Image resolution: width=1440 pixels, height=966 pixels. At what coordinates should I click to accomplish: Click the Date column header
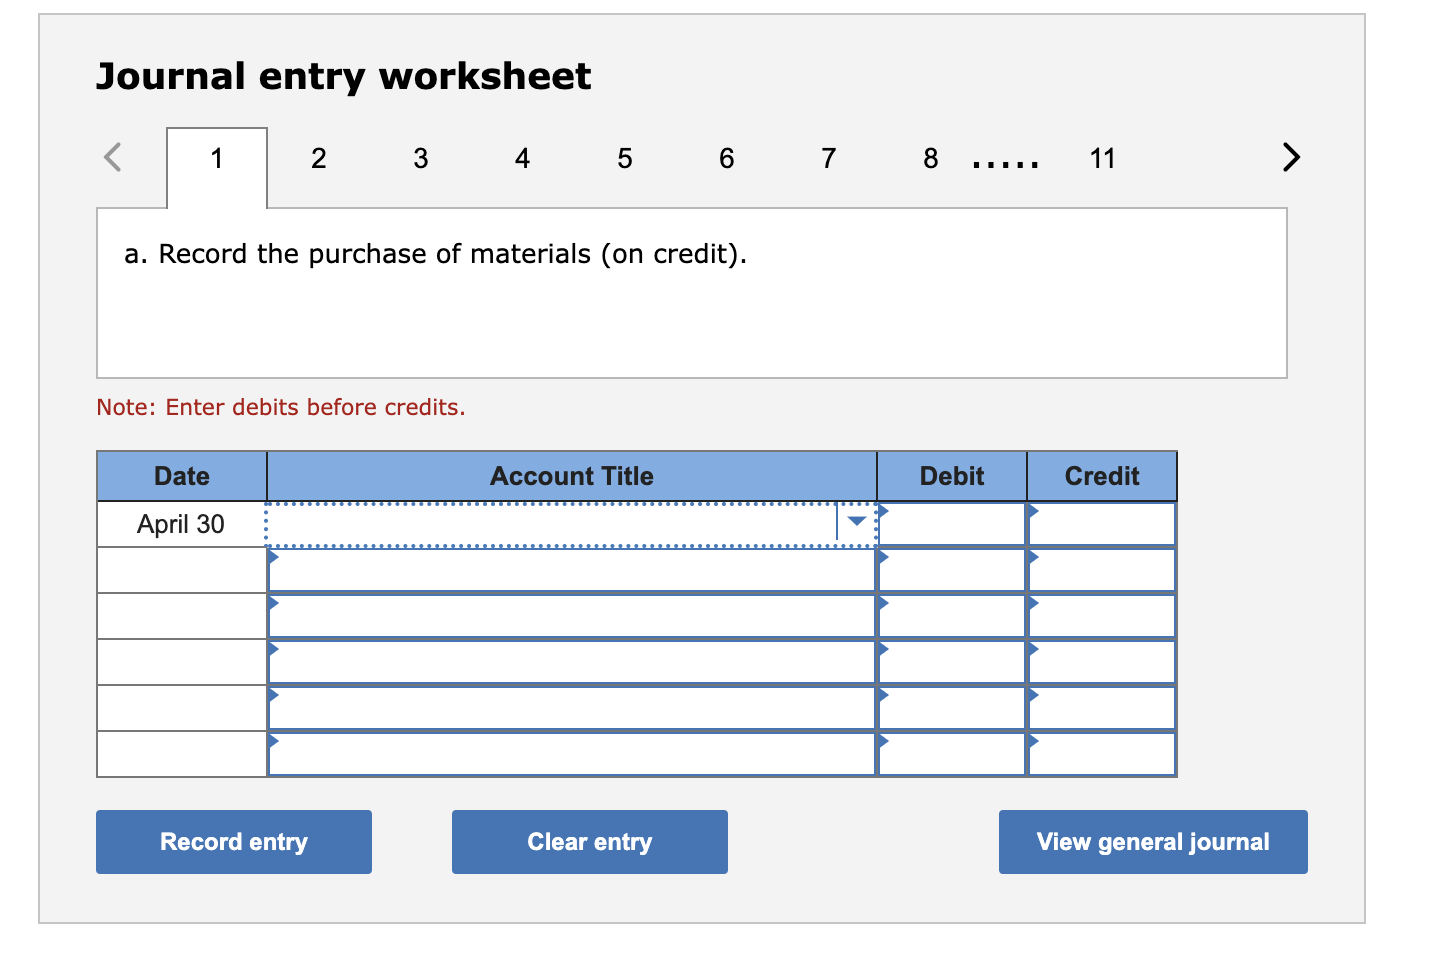(182, 476)
